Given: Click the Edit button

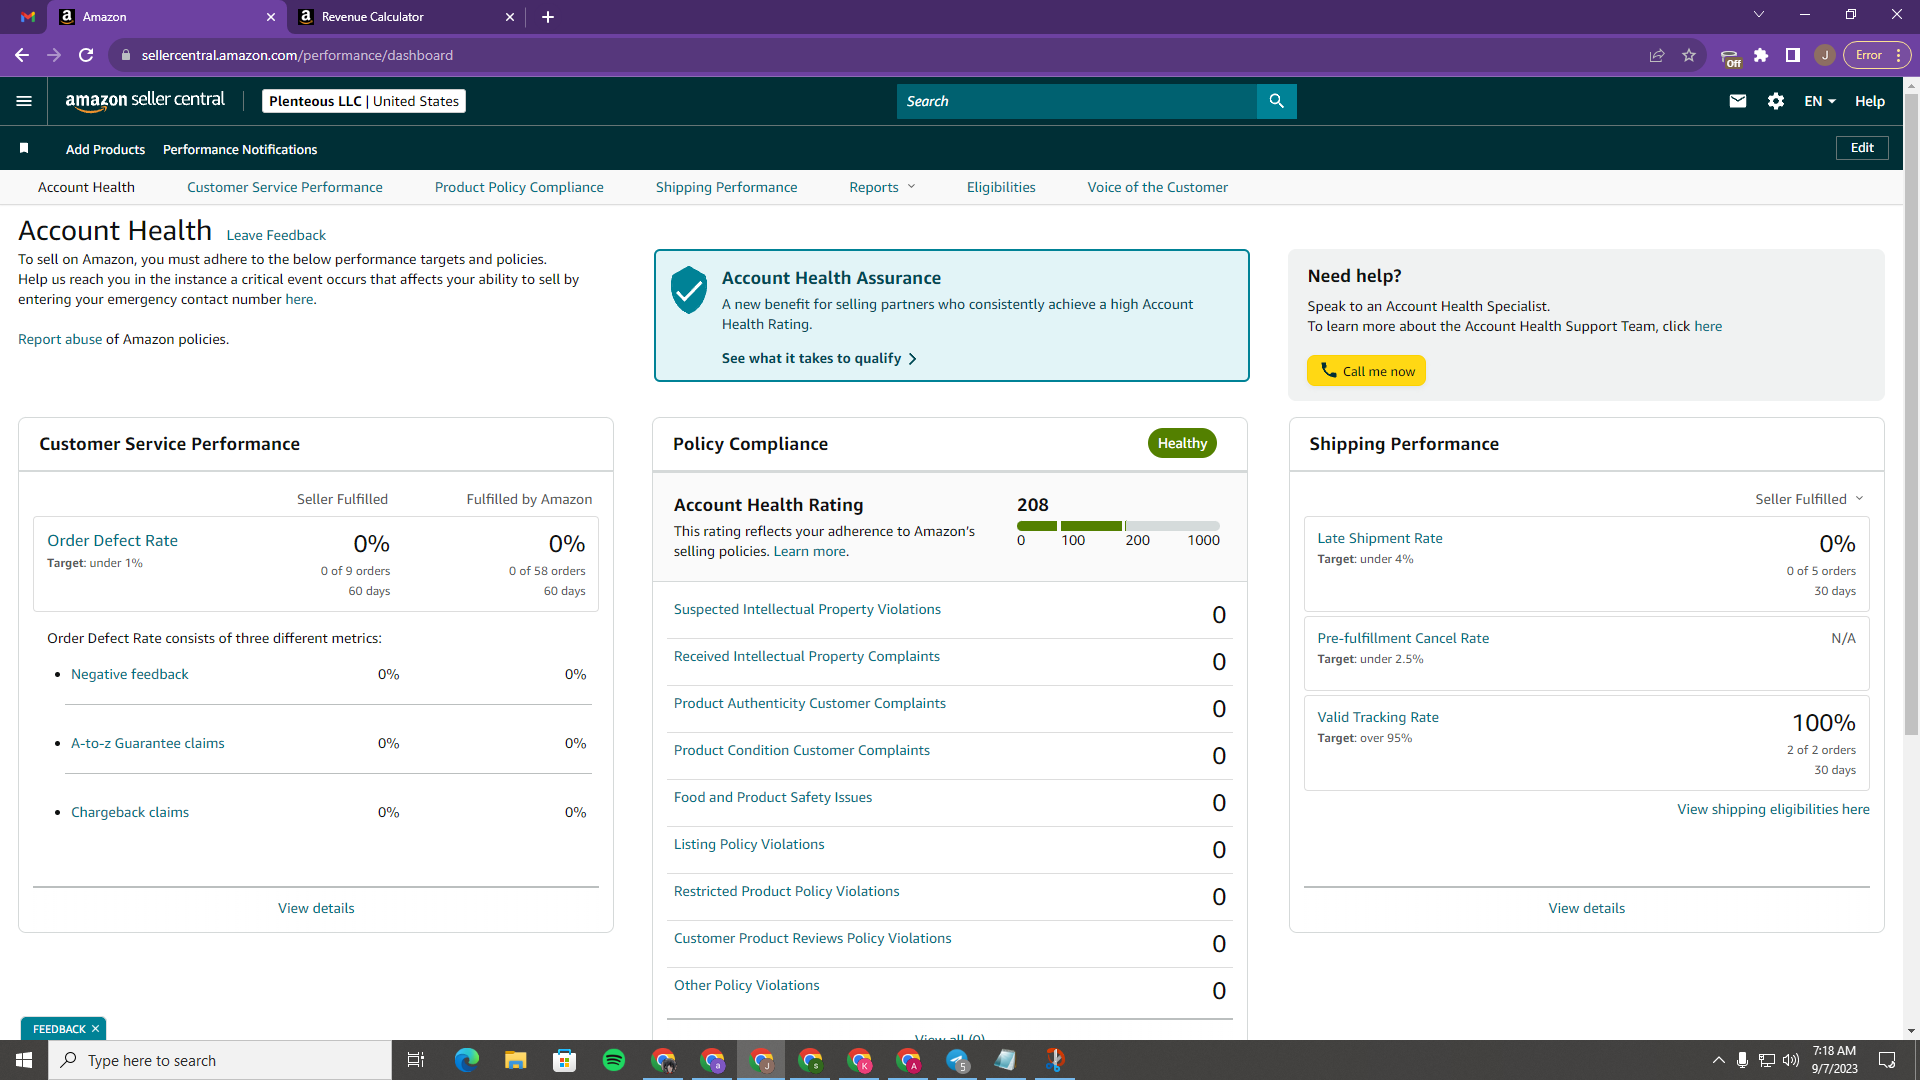Looking at the screenshot, I should click(1862, 148).
